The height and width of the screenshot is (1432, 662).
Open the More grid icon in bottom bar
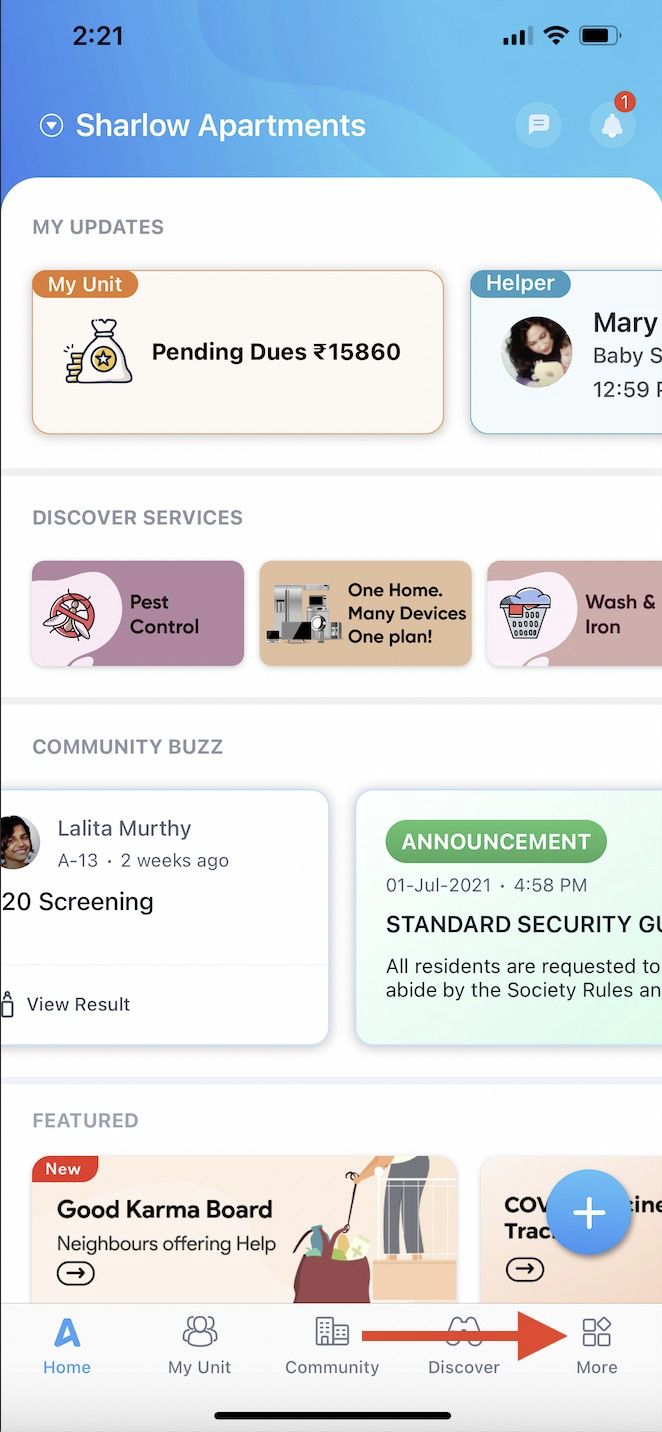[x=596, y=1332]
